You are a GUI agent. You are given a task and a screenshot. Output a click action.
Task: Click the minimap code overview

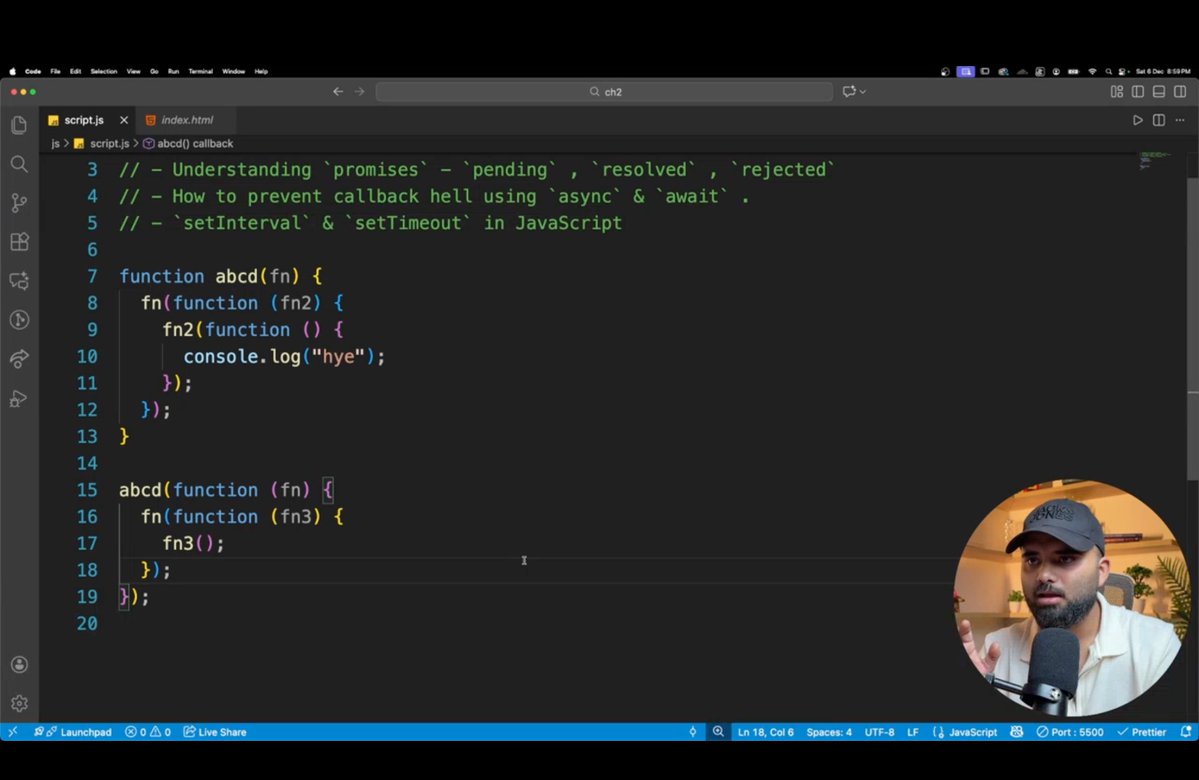(x=1155, y=160)
